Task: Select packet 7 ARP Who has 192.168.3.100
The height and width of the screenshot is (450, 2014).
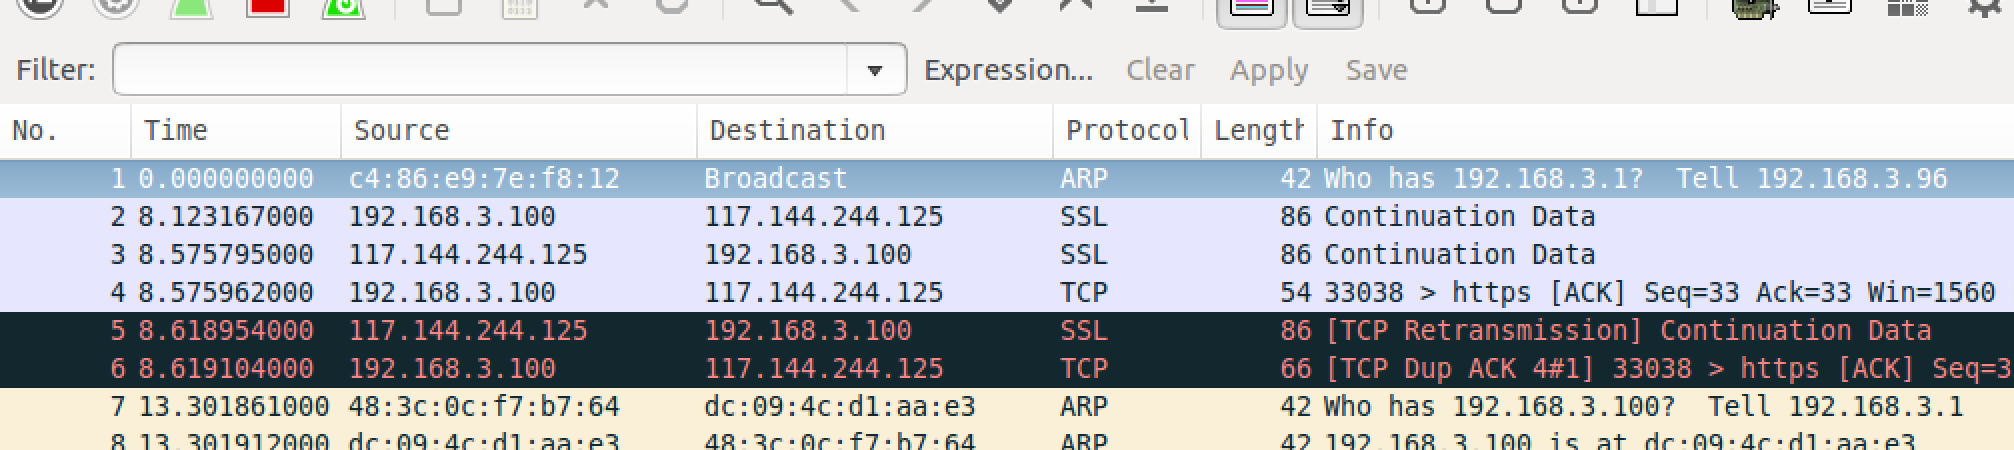Action: 1007,407
